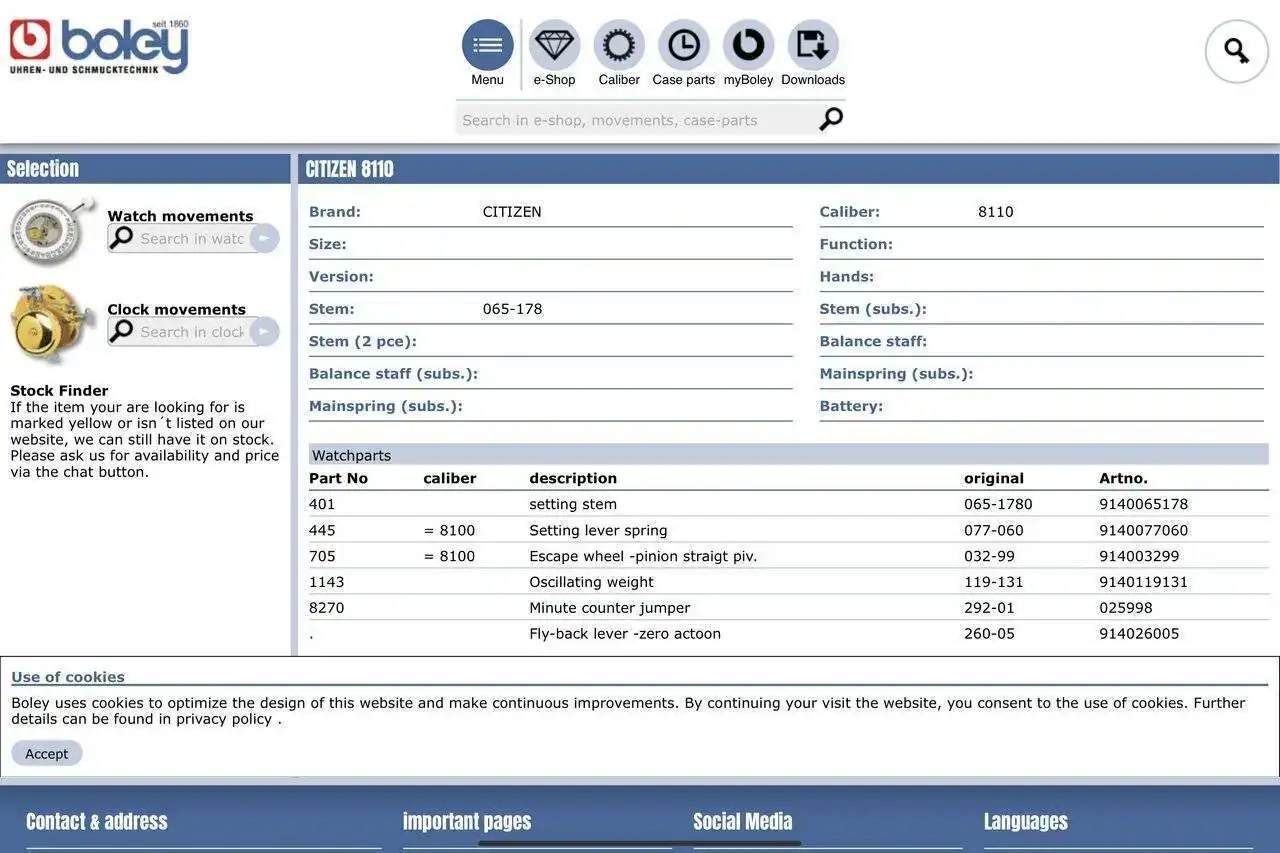Click part number 1143
Viewport: 1280px width, 853px height.
point(326,582)
